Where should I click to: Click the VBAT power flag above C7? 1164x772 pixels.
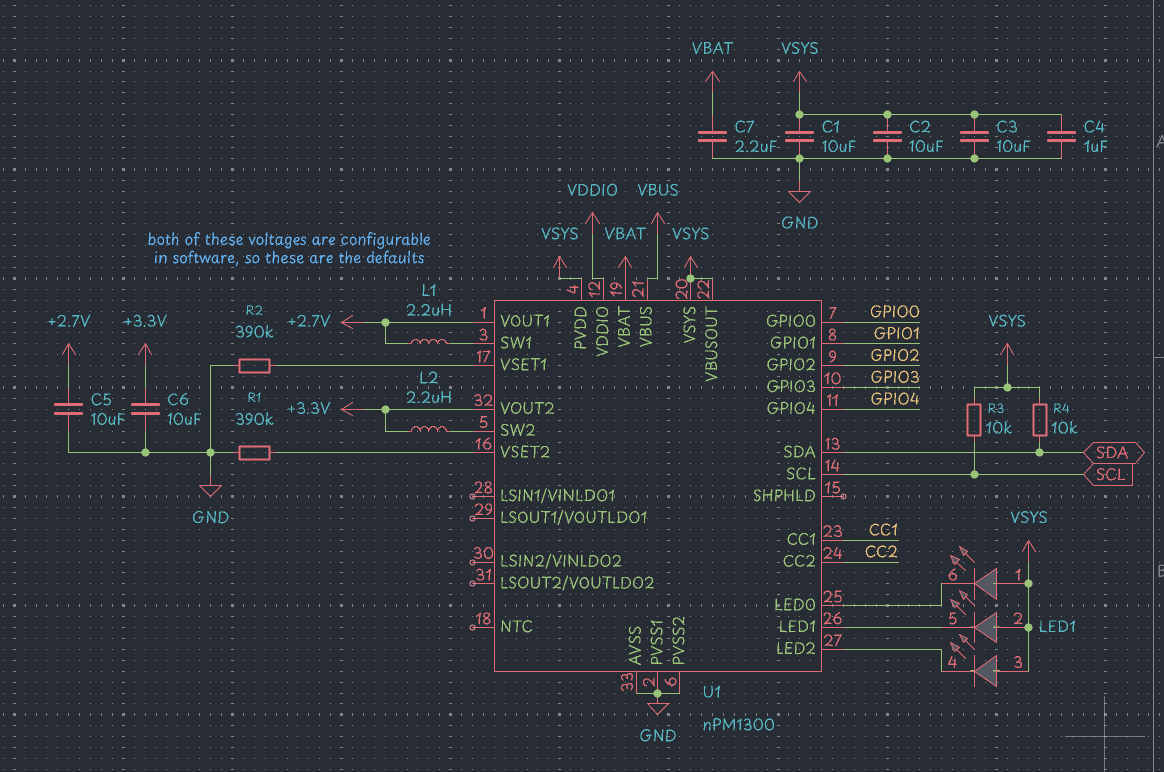click(711, 75)
